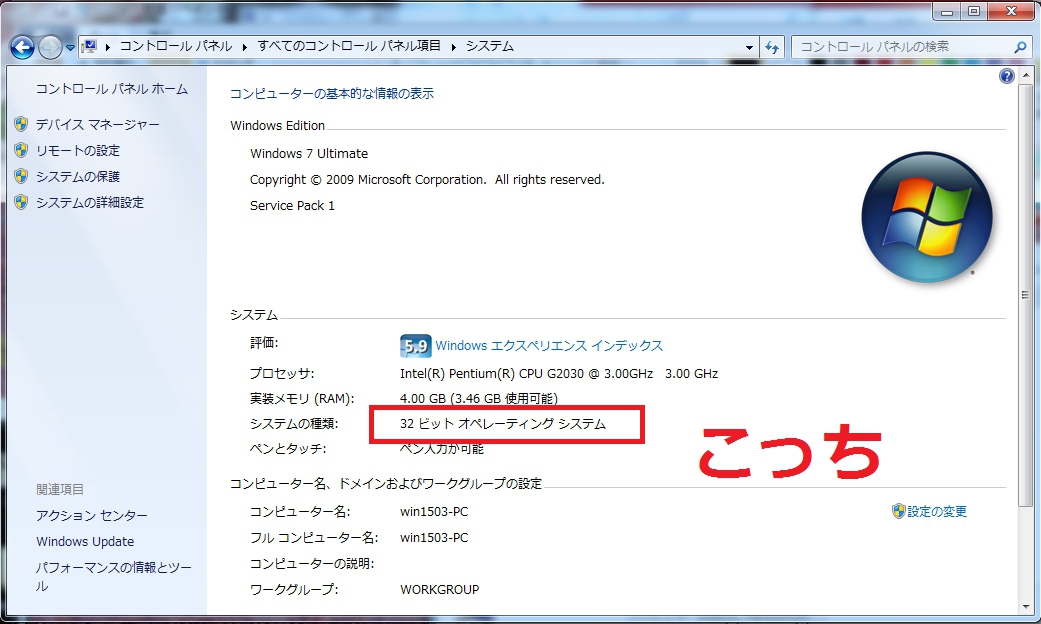Click 設定の変更 link

(937, 512)
